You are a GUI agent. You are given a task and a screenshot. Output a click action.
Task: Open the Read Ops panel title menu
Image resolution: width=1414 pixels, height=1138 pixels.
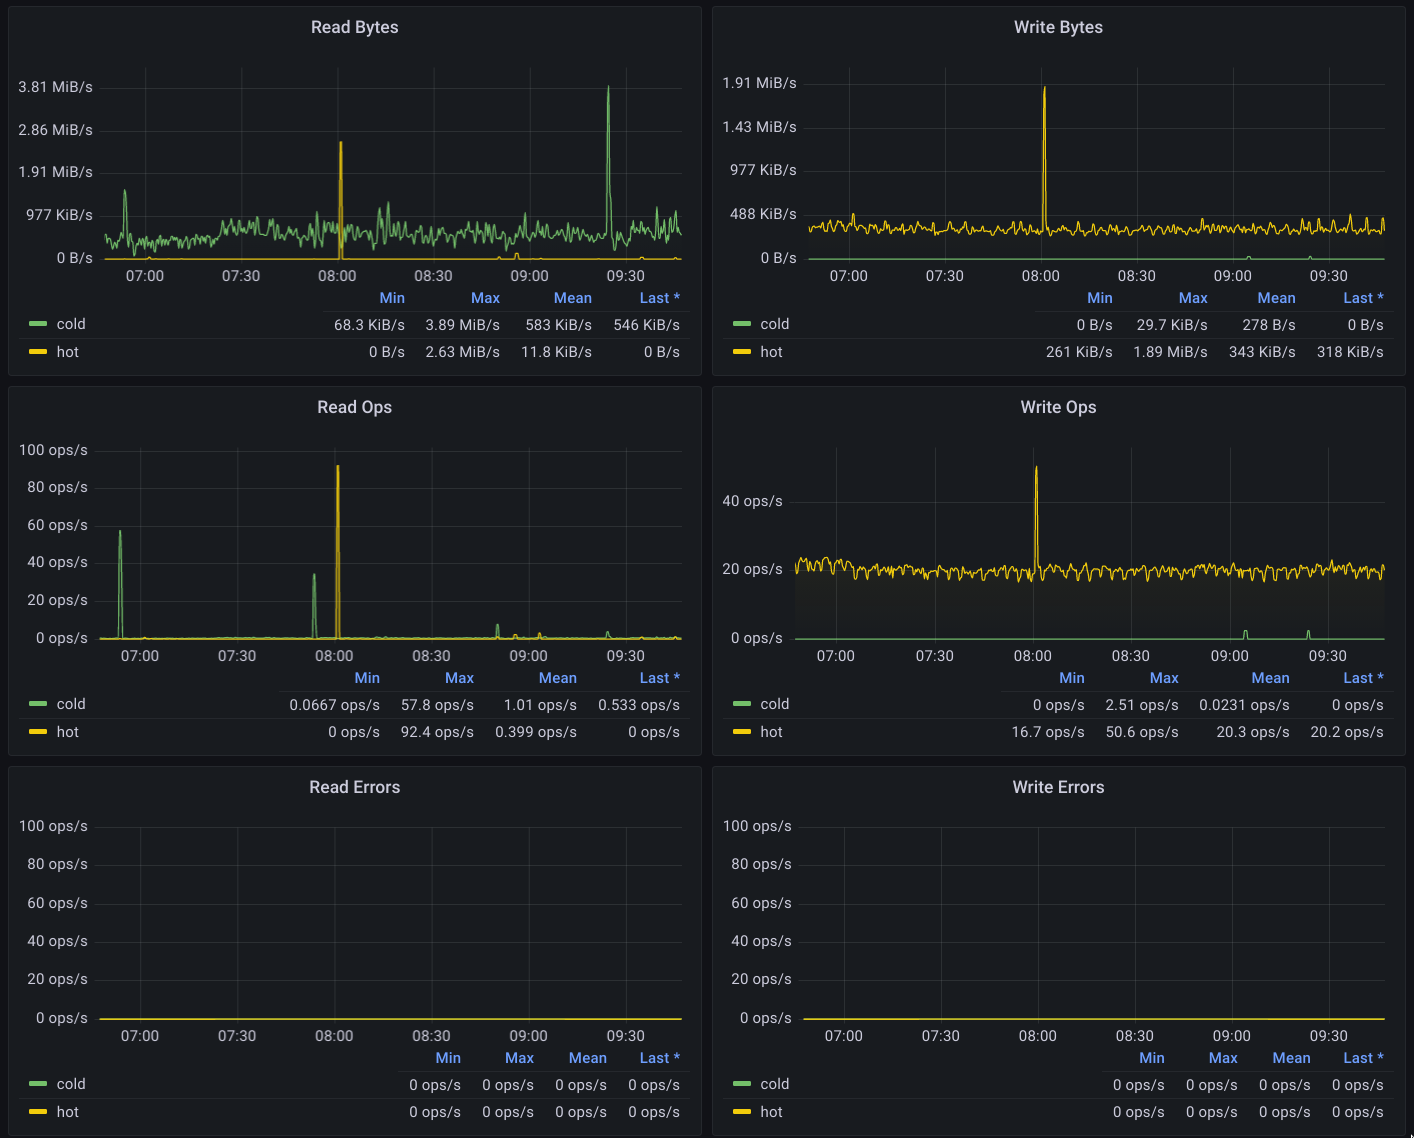coord(354,407)
